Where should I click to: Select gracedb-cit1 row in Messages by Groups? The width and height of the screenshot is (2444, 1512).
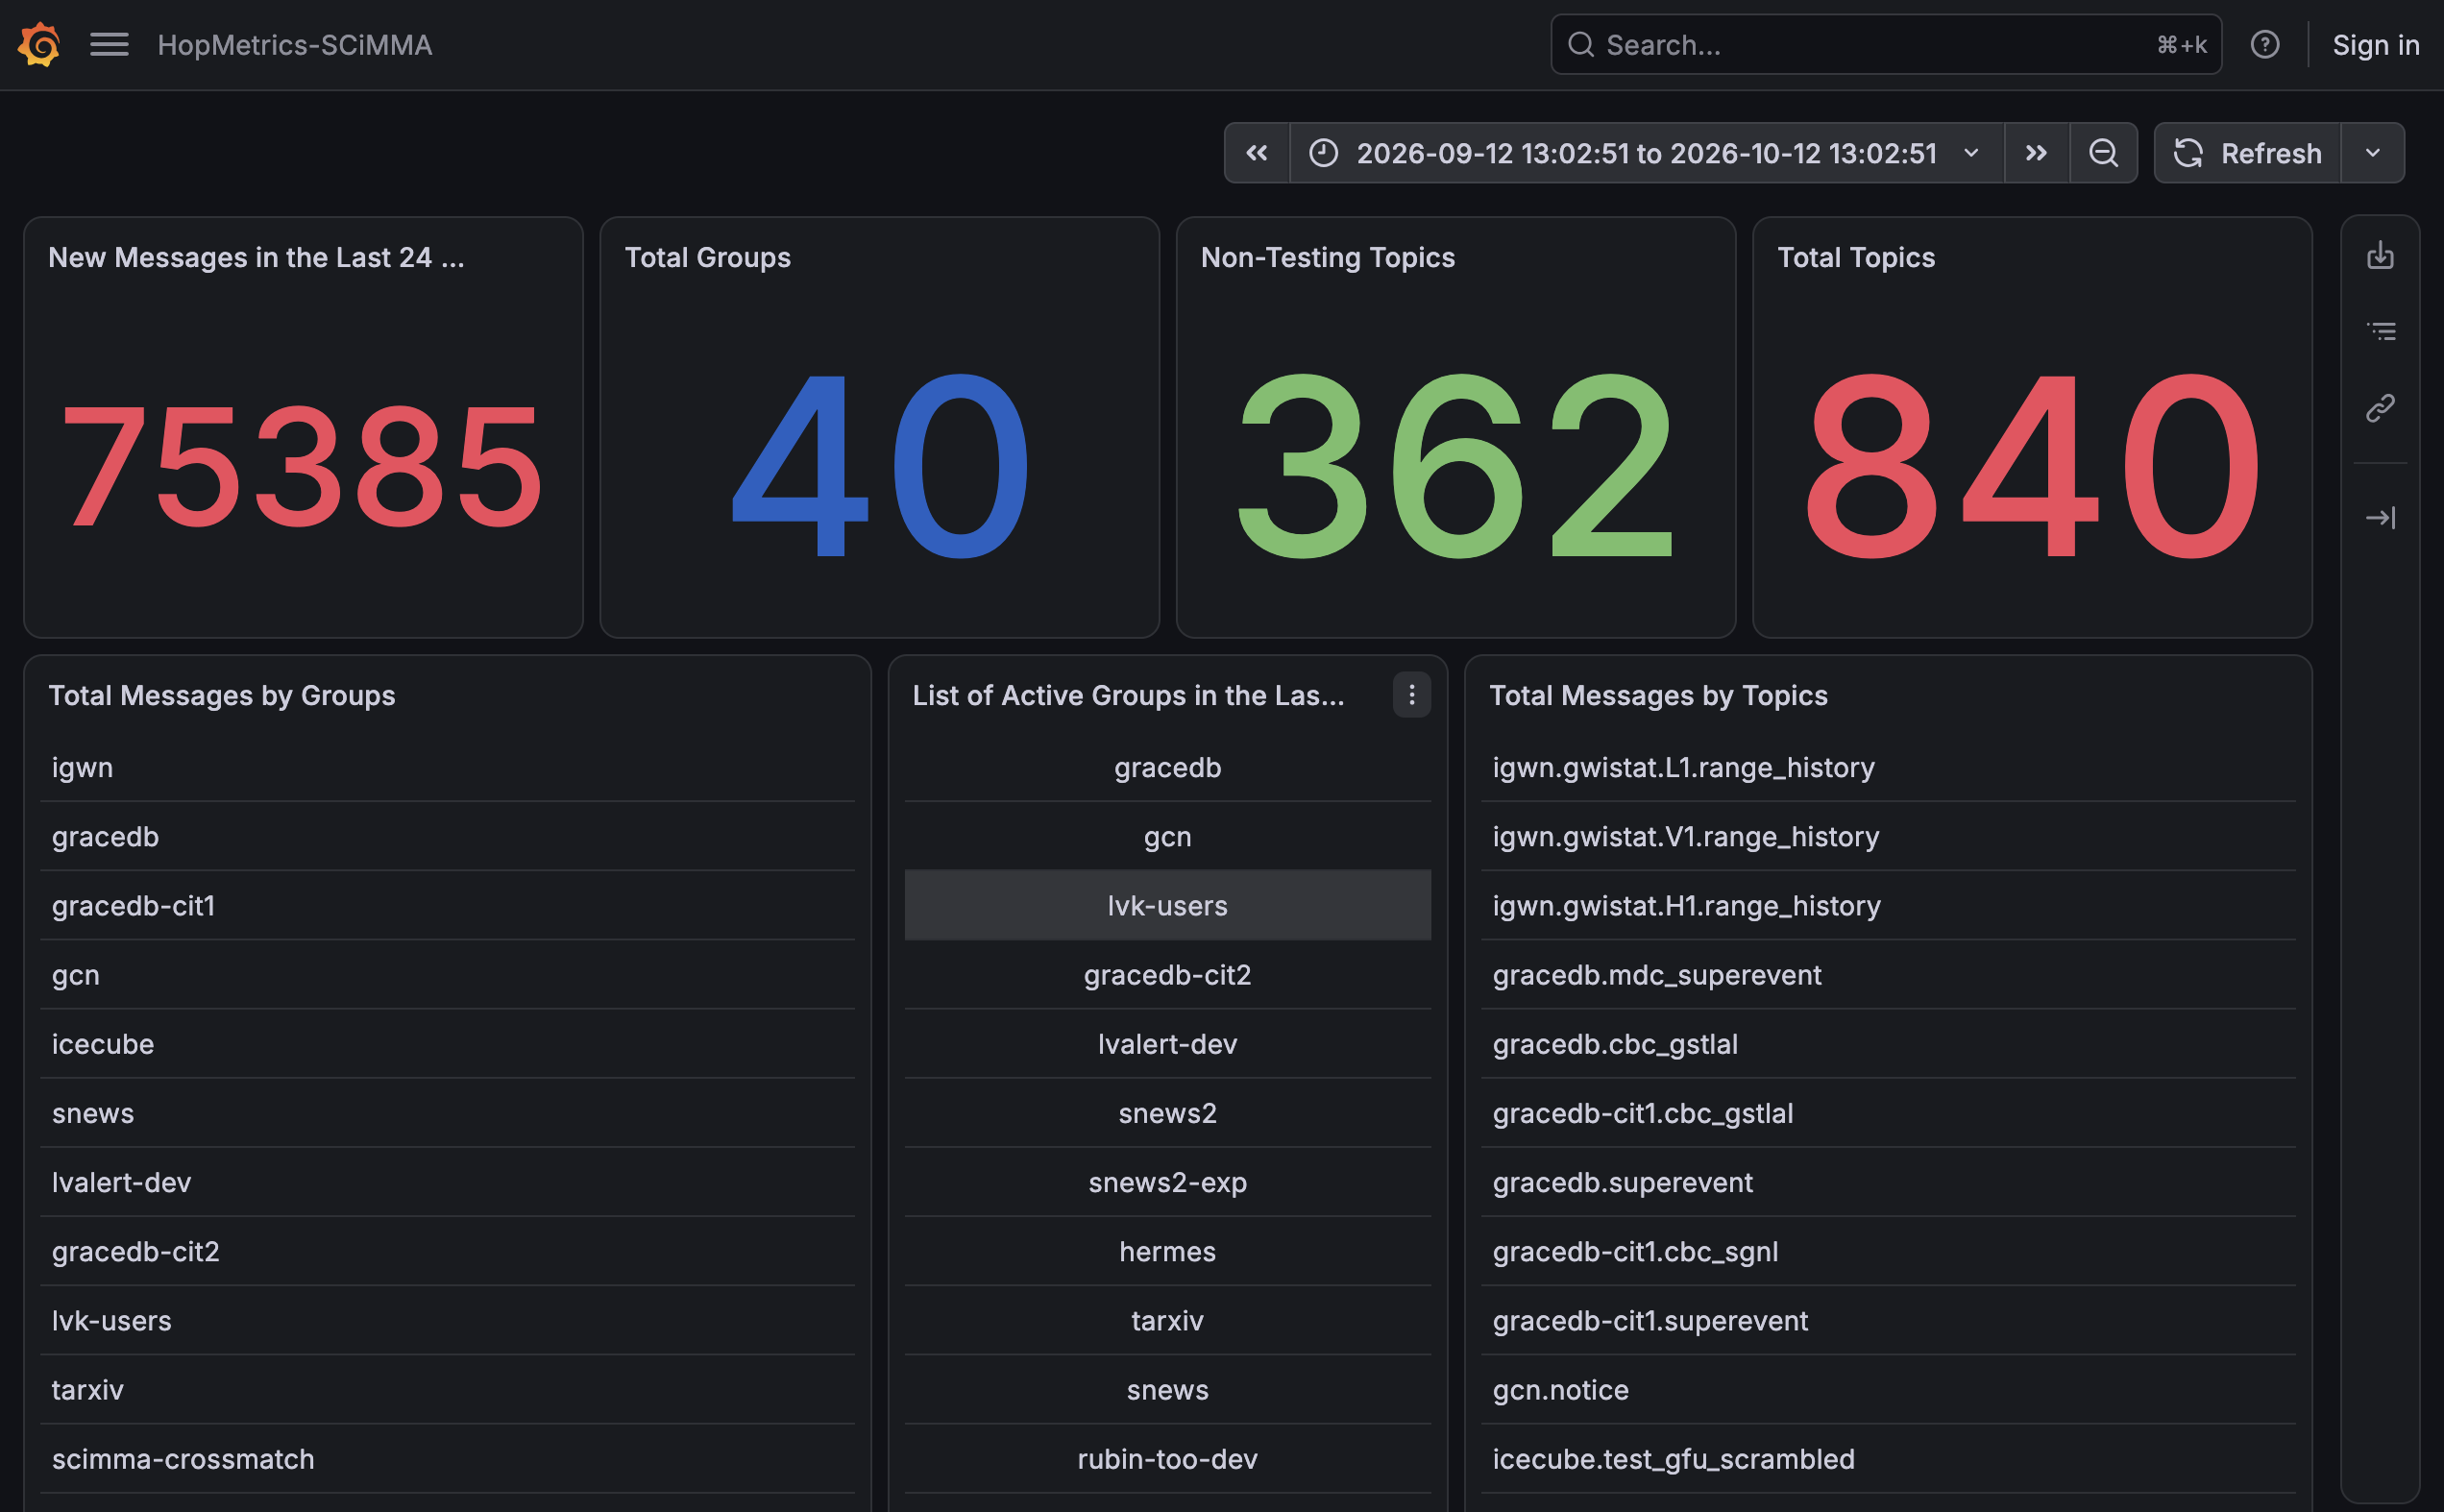pos(447,905)
